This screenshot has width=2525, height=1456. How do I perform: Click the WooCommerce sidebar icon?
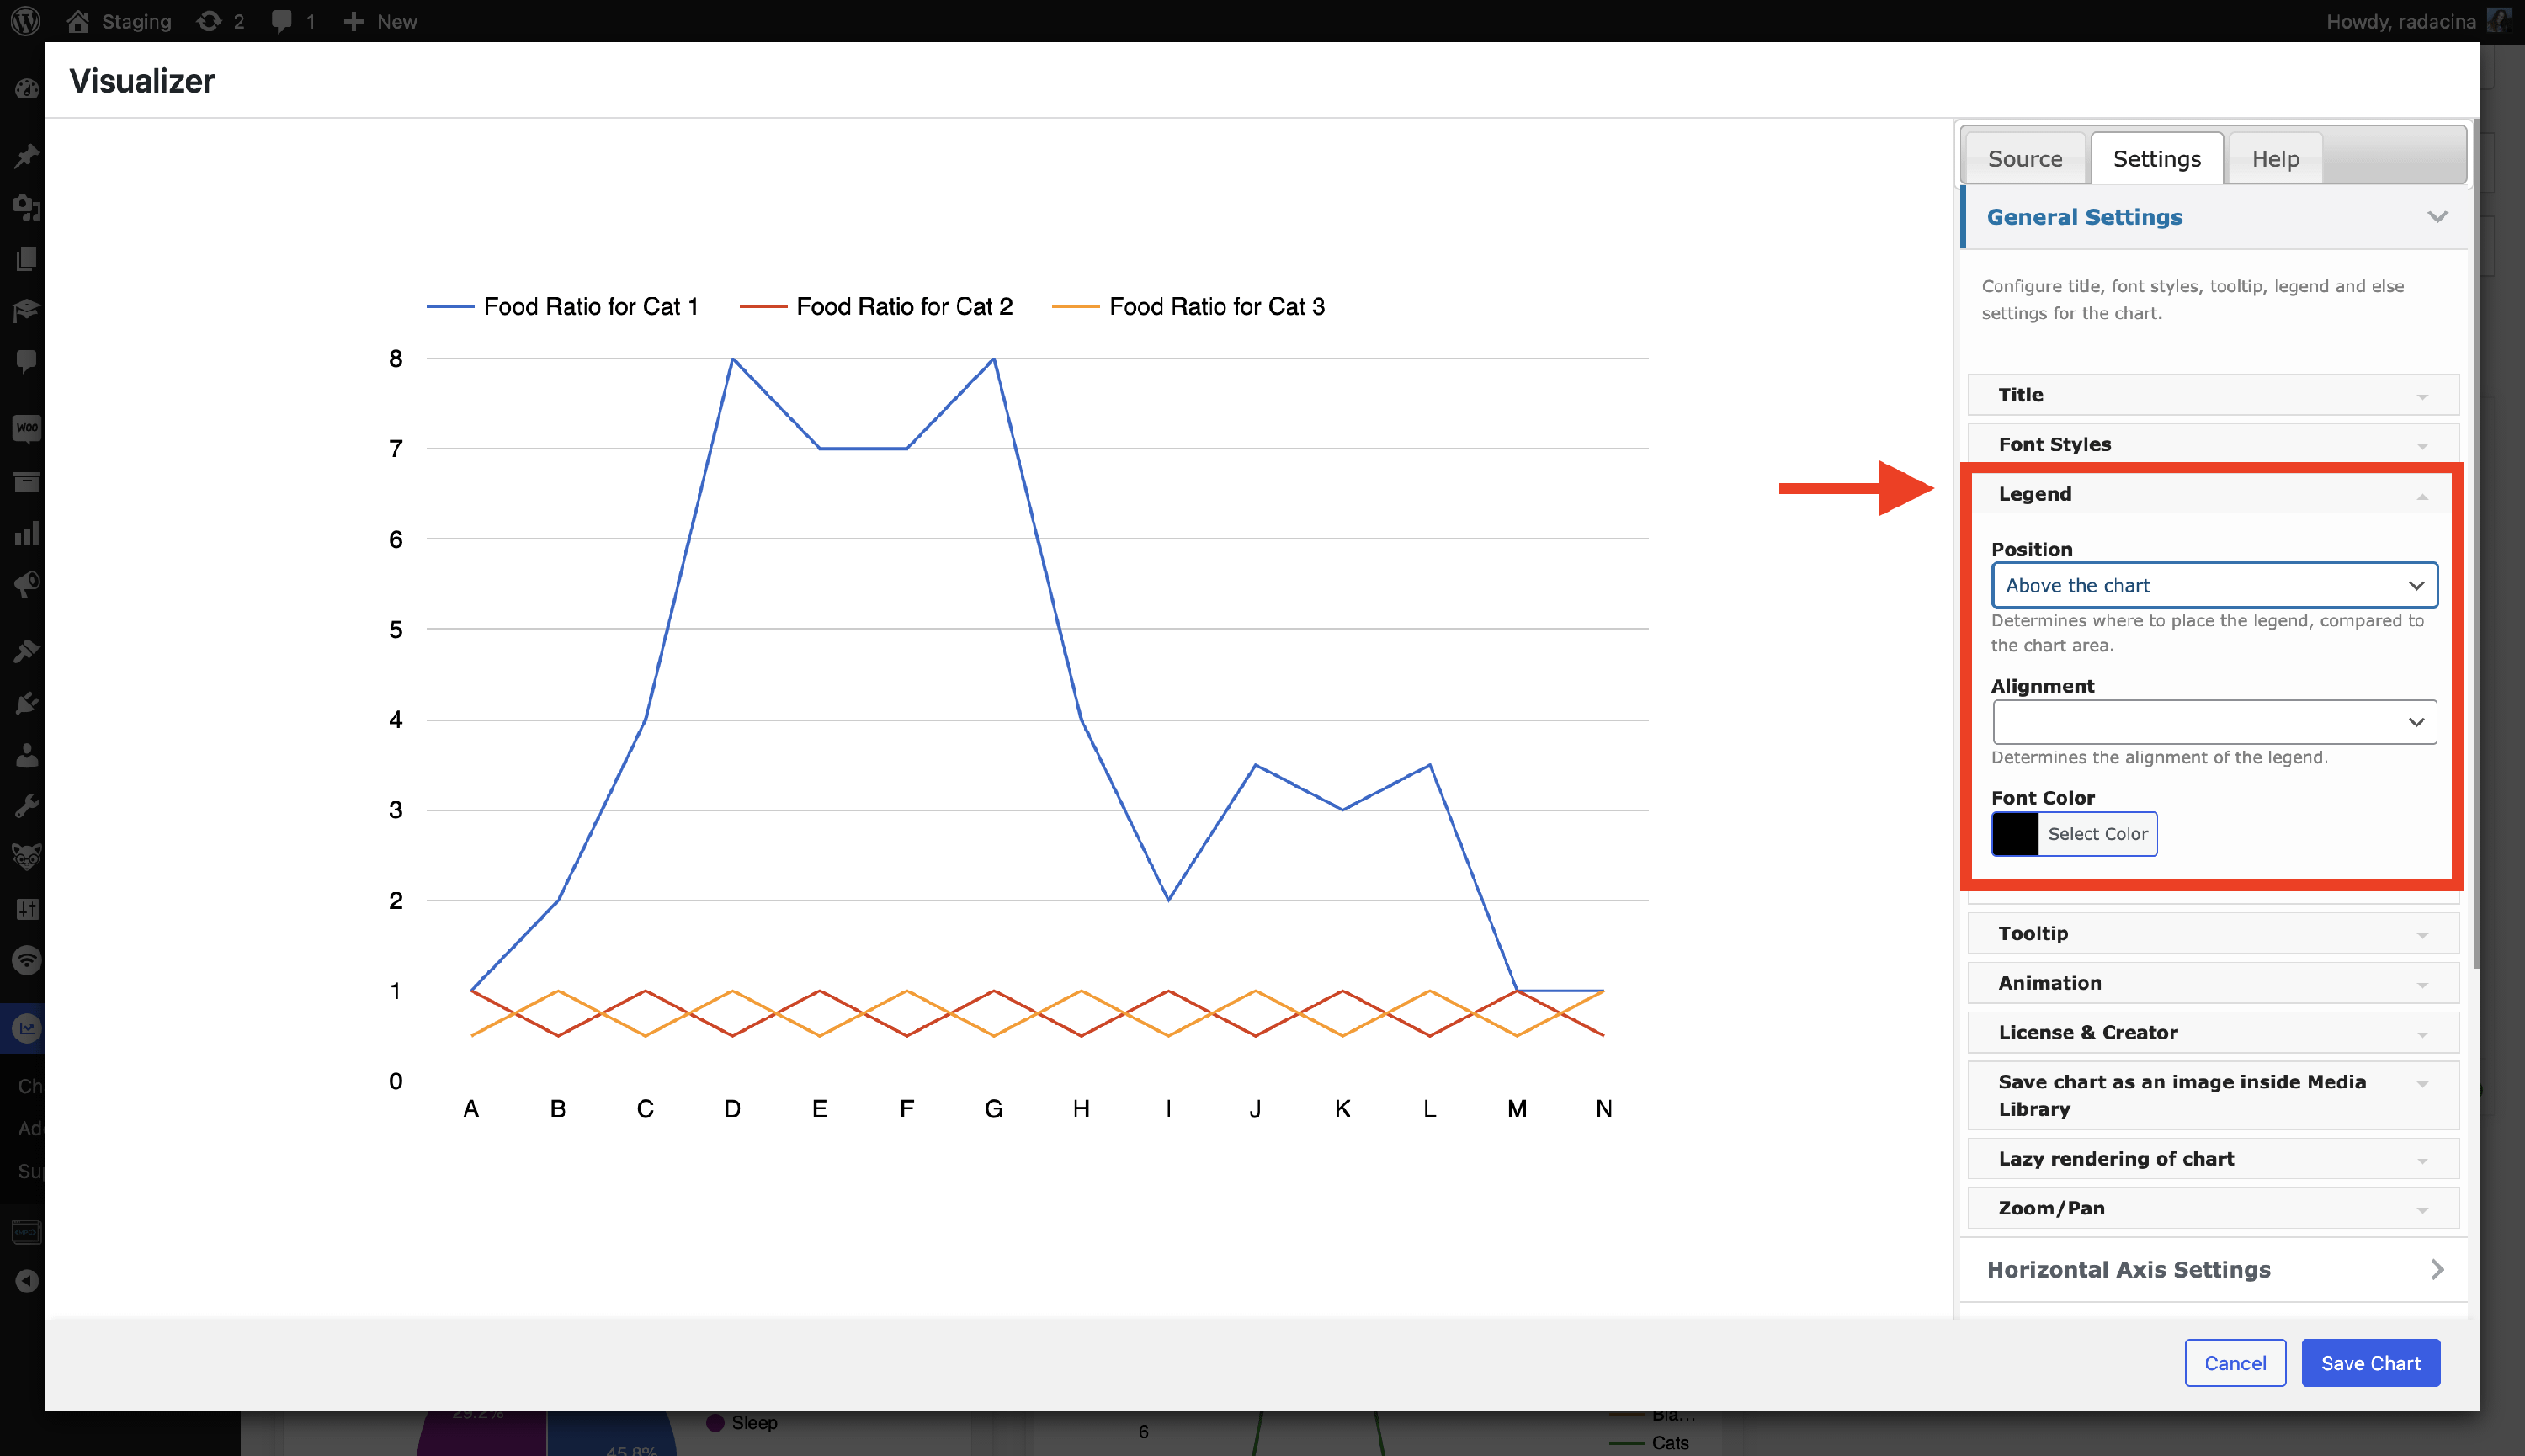tap(27, 429)
